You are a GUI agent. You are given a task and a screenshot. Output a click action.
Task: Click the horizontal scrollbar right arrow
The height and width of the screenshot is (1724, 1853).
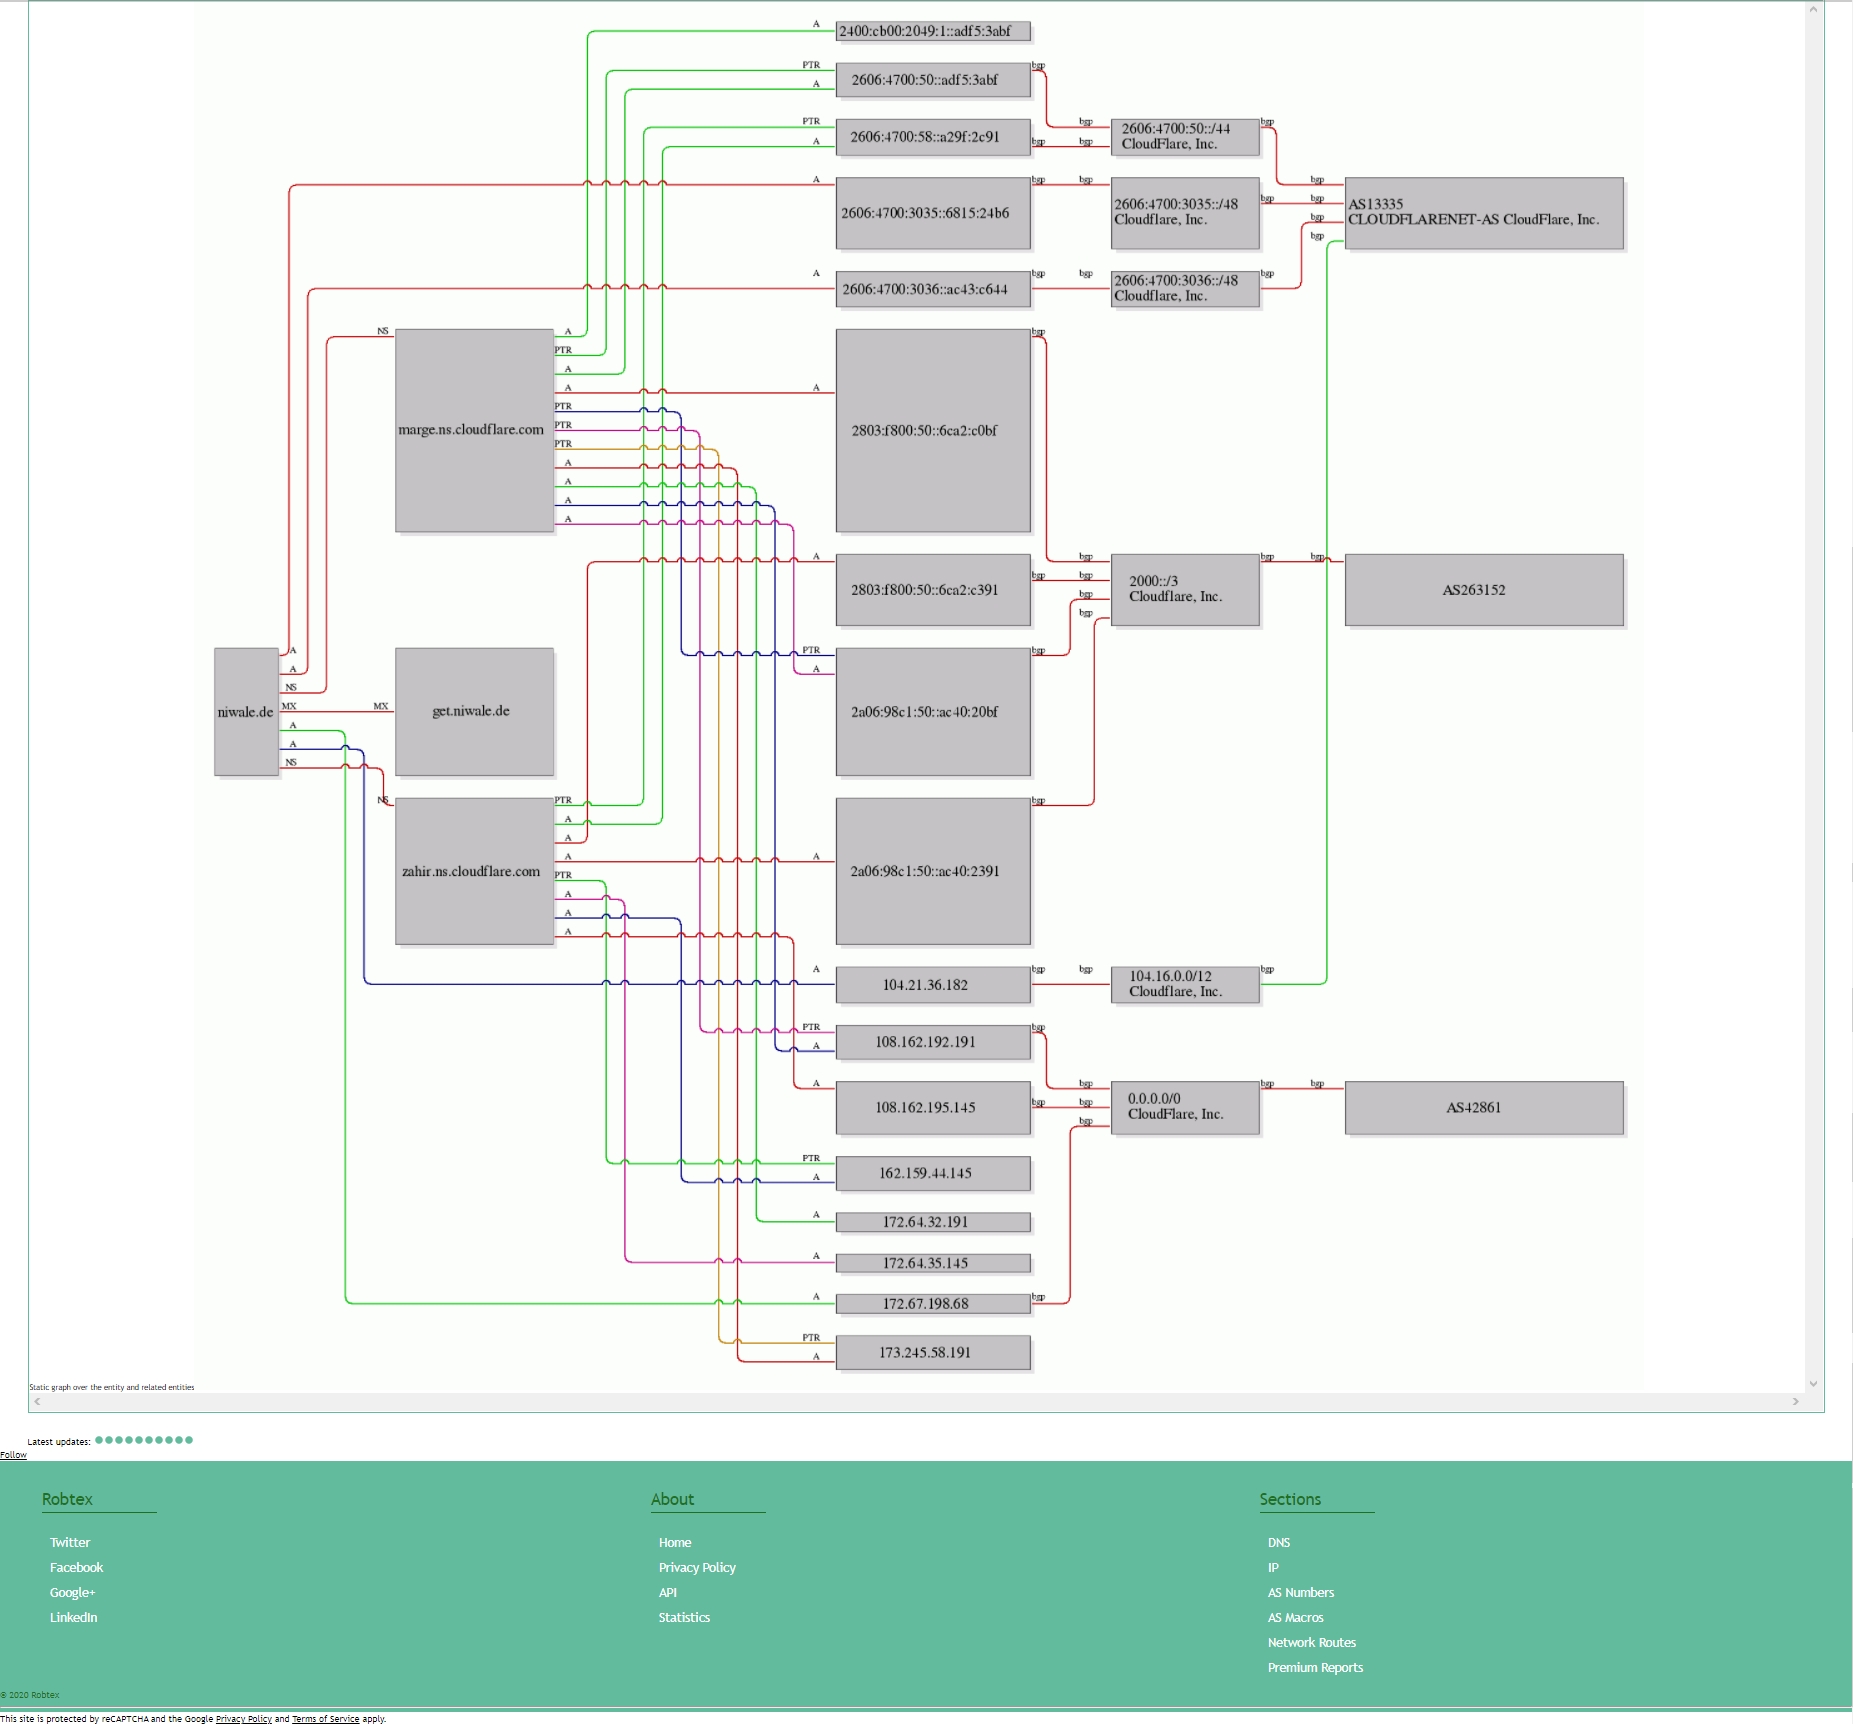click(1795, 1402)
